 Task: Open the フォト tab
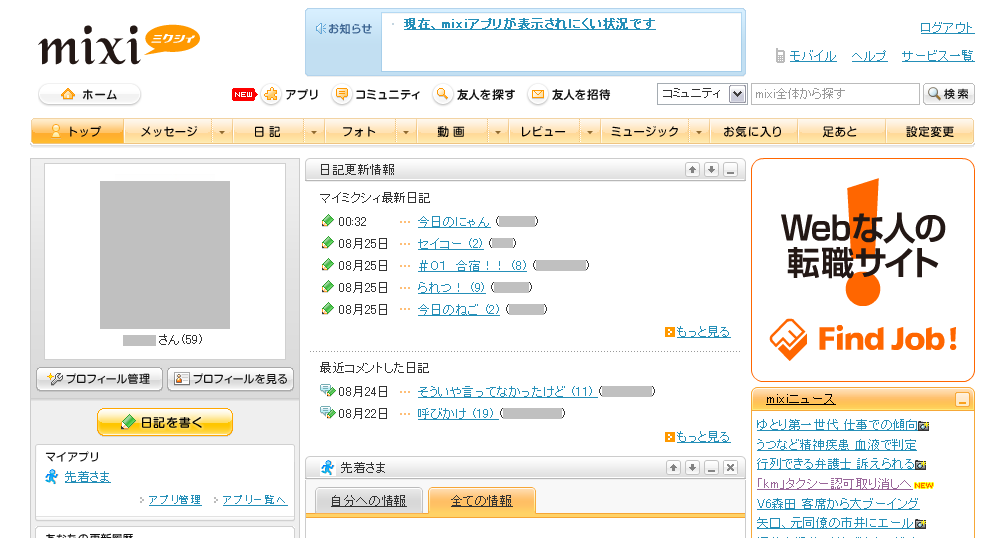360,131
